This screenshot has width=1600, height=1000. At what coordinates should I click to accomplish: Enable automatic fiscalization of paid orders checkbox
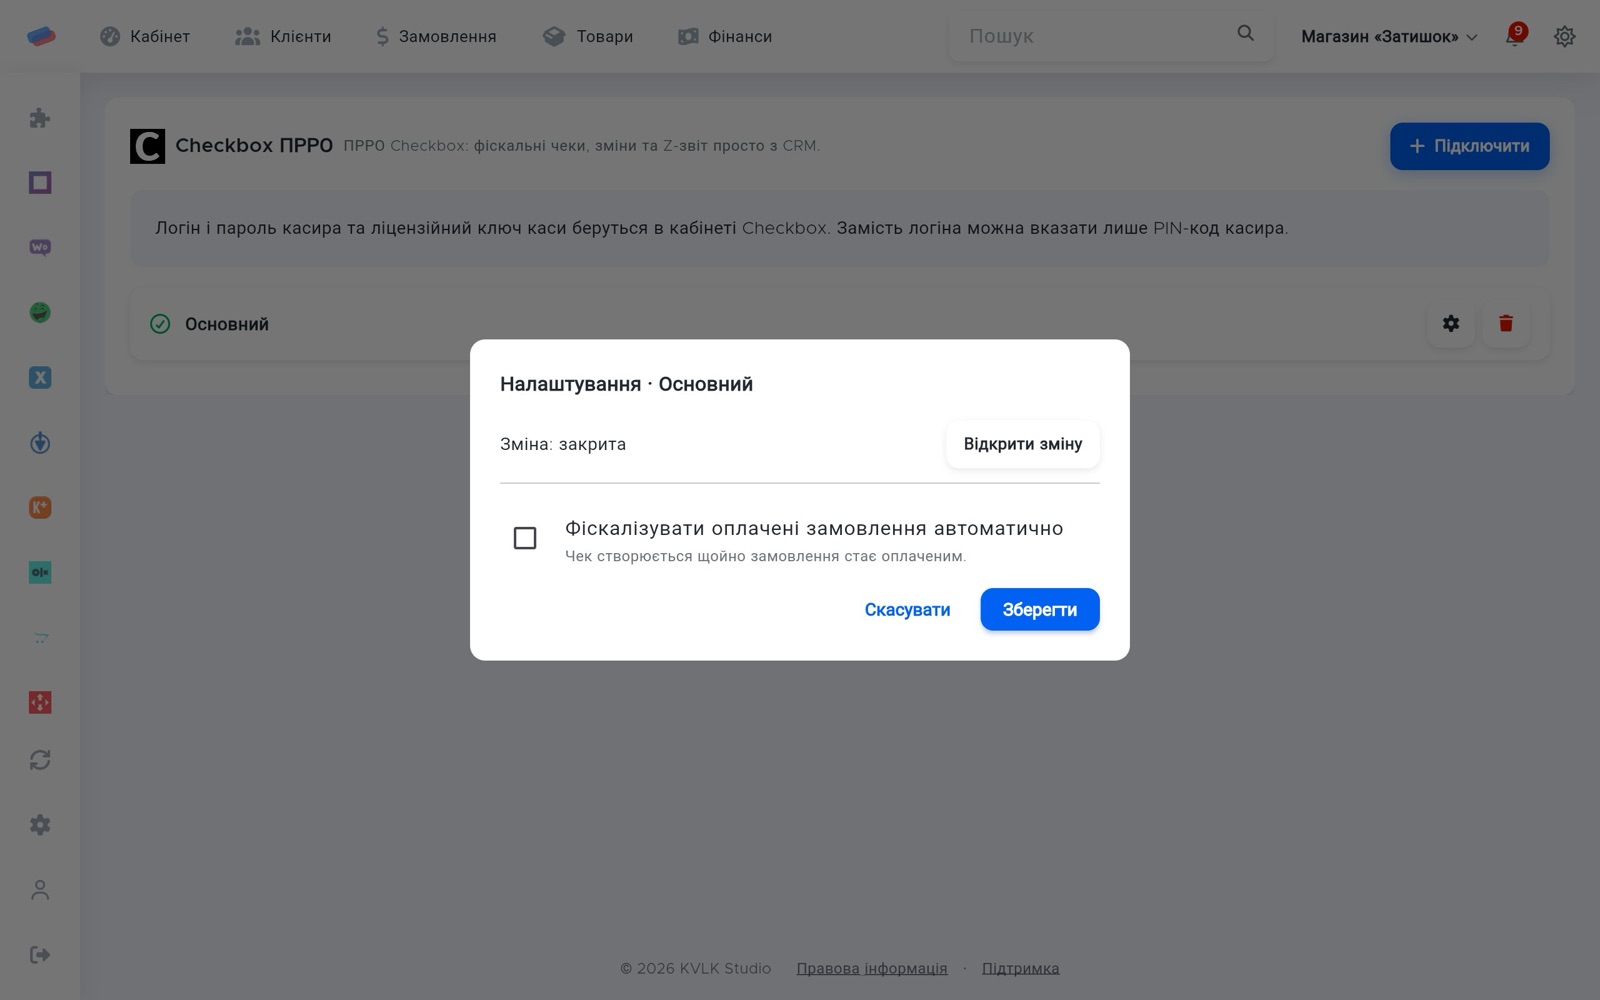(525, 538)
